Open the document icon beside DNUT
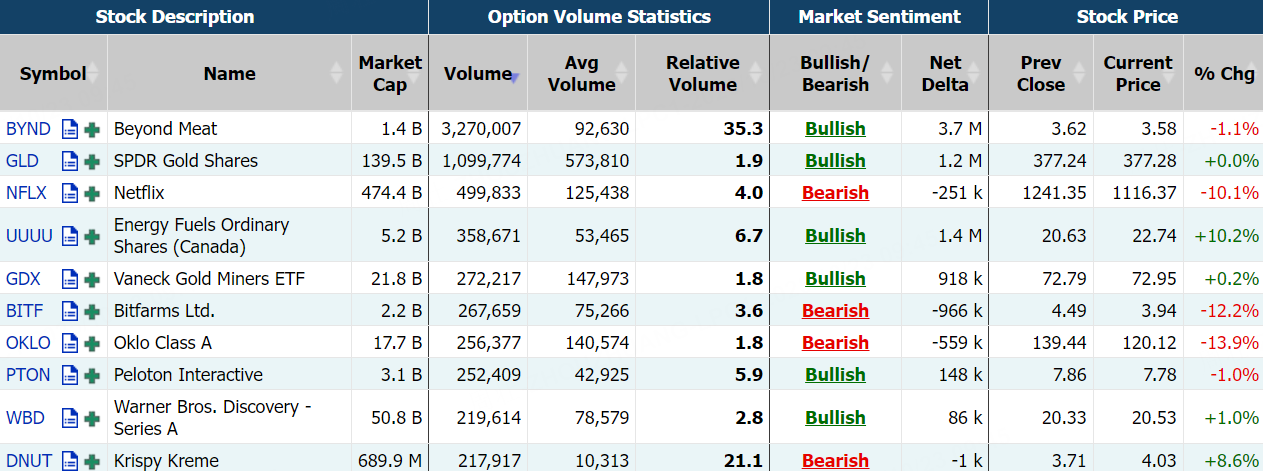 click(70, 461)
